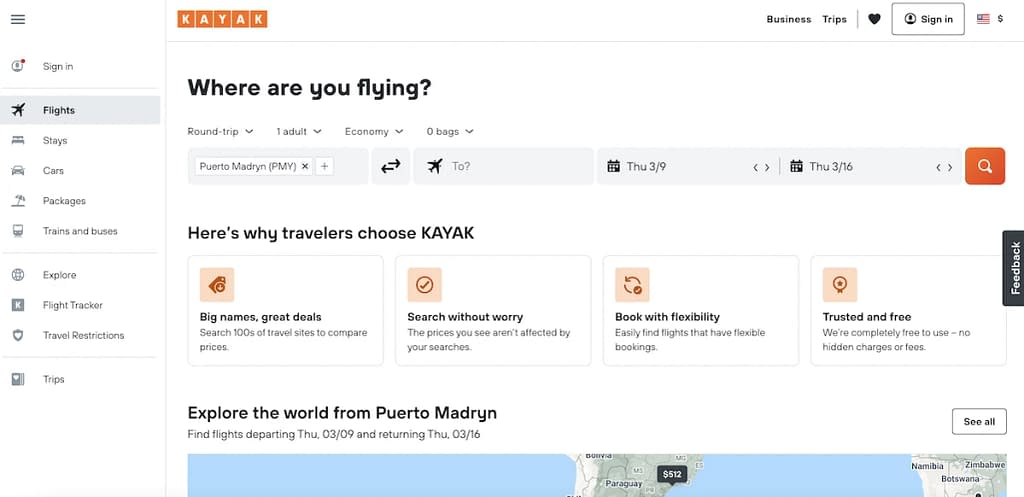
Task: Click the Book with flexibility icon
Action: (x=632, y=285)
